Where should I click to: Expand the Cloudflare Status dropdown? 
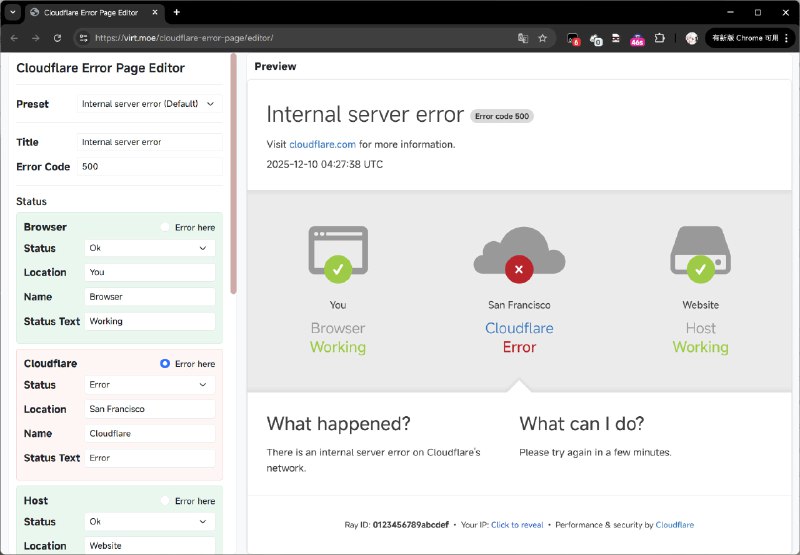click(149, 385)
